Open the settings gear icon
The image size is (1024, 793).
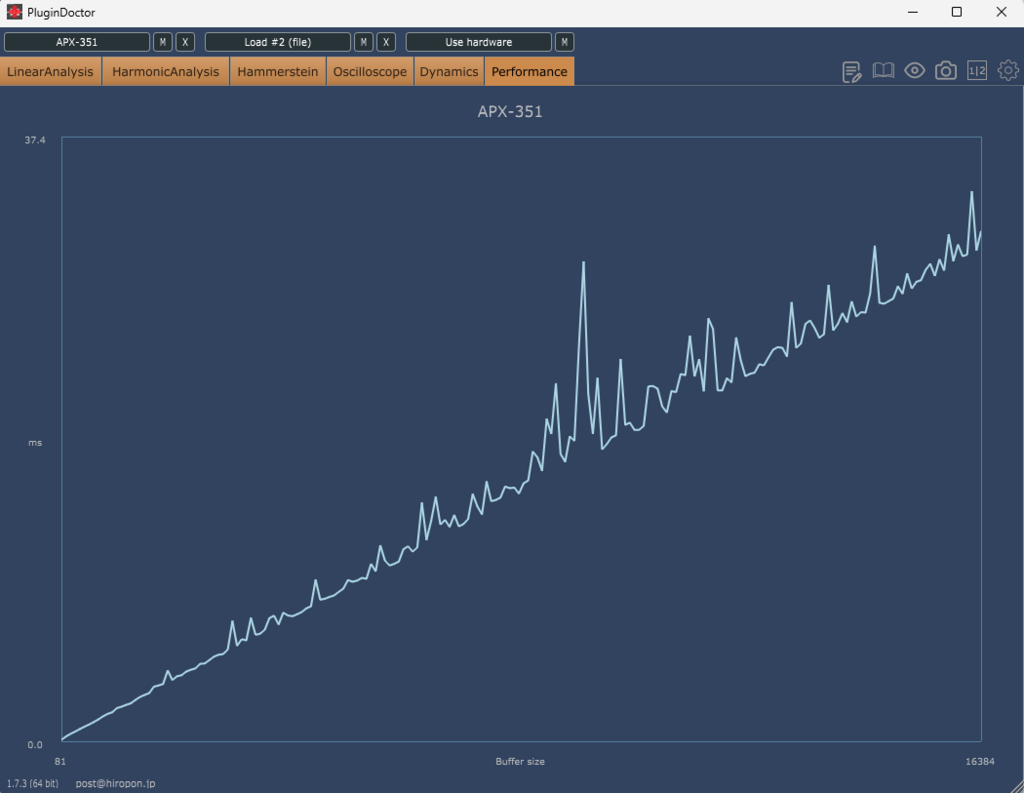pyautogui.click(x=1008, y=71)
